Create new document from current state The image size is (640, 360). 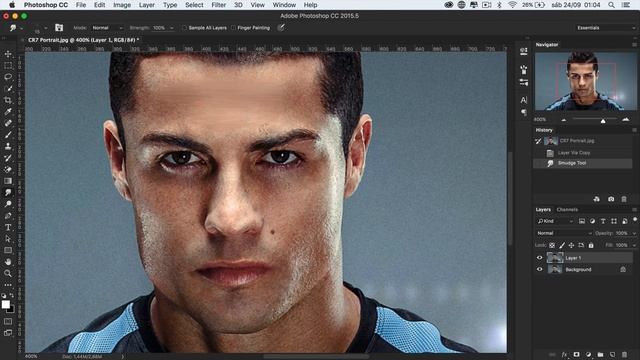597,199
